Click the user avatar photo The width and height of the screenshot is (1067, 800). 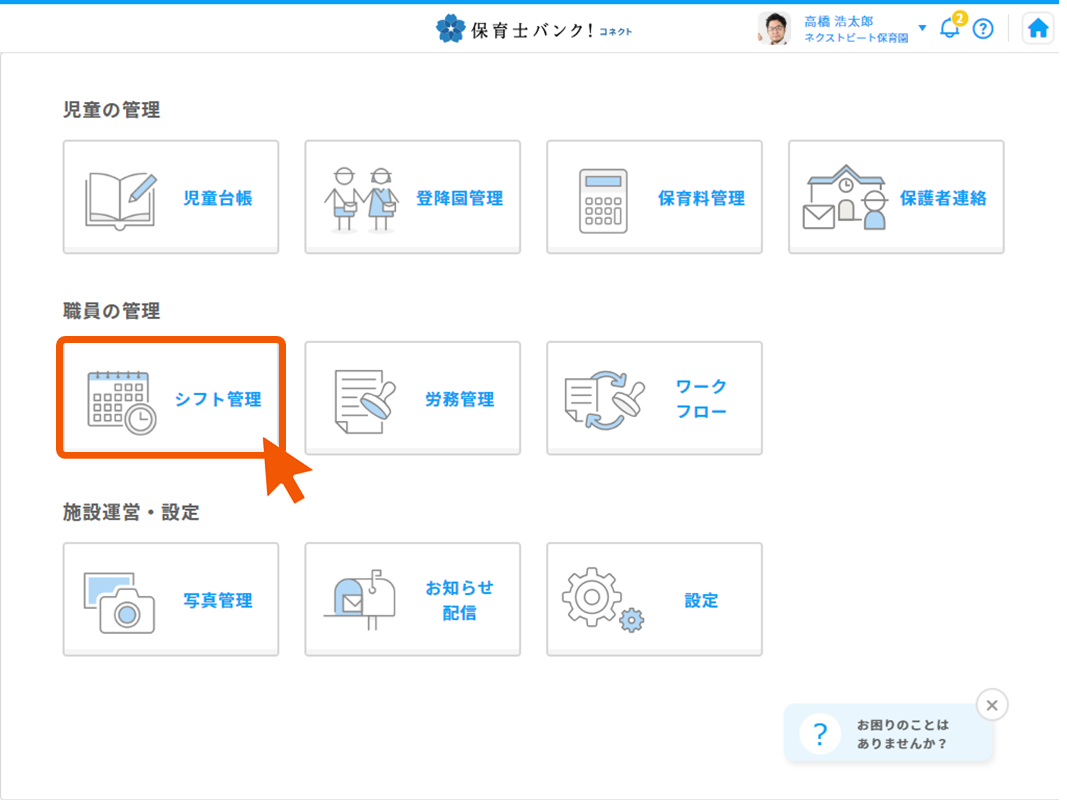(x=773, y=29)
